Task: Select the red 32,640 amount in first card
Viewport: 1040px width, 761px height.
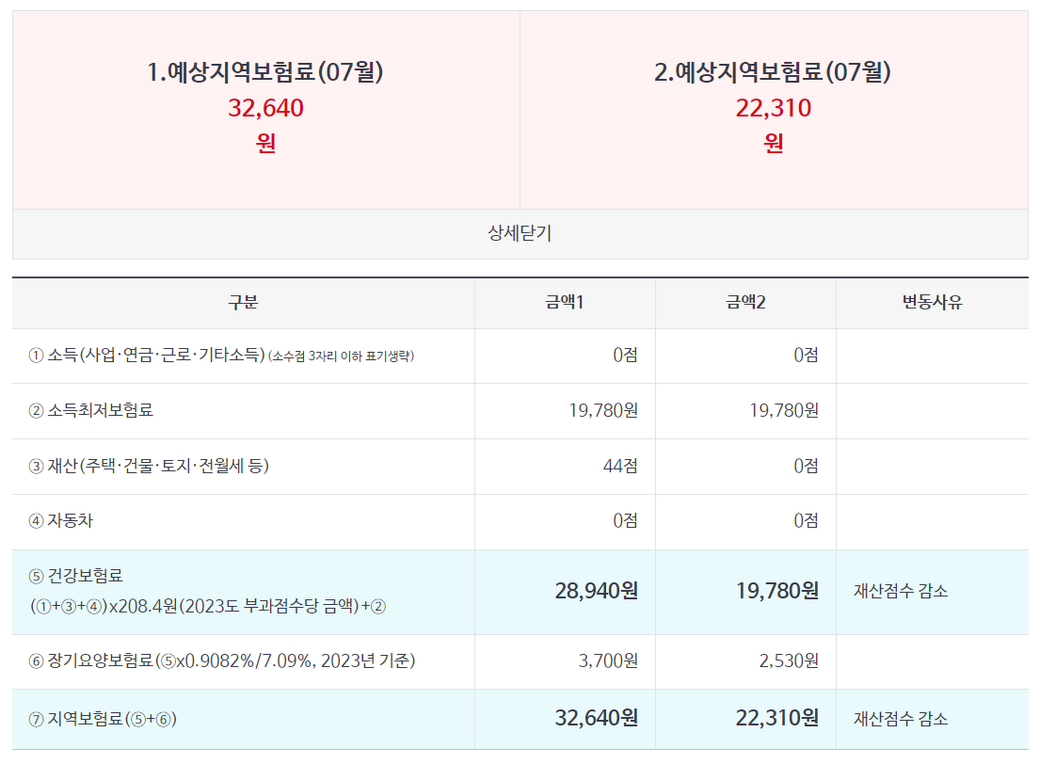Action: pos(265,108)
